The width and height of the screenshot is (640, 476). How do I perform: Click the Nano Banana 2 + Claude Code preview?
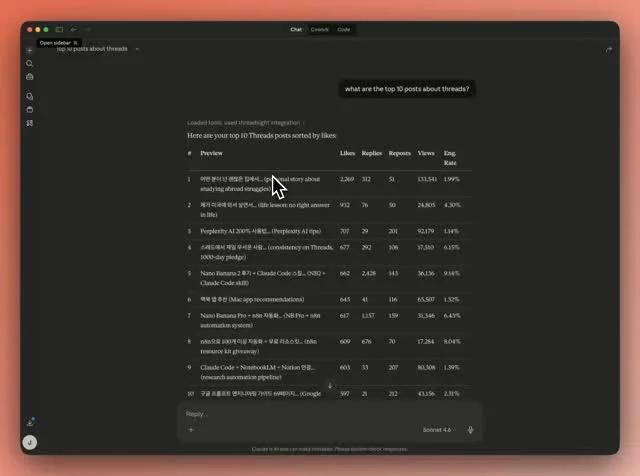[263, 278]
